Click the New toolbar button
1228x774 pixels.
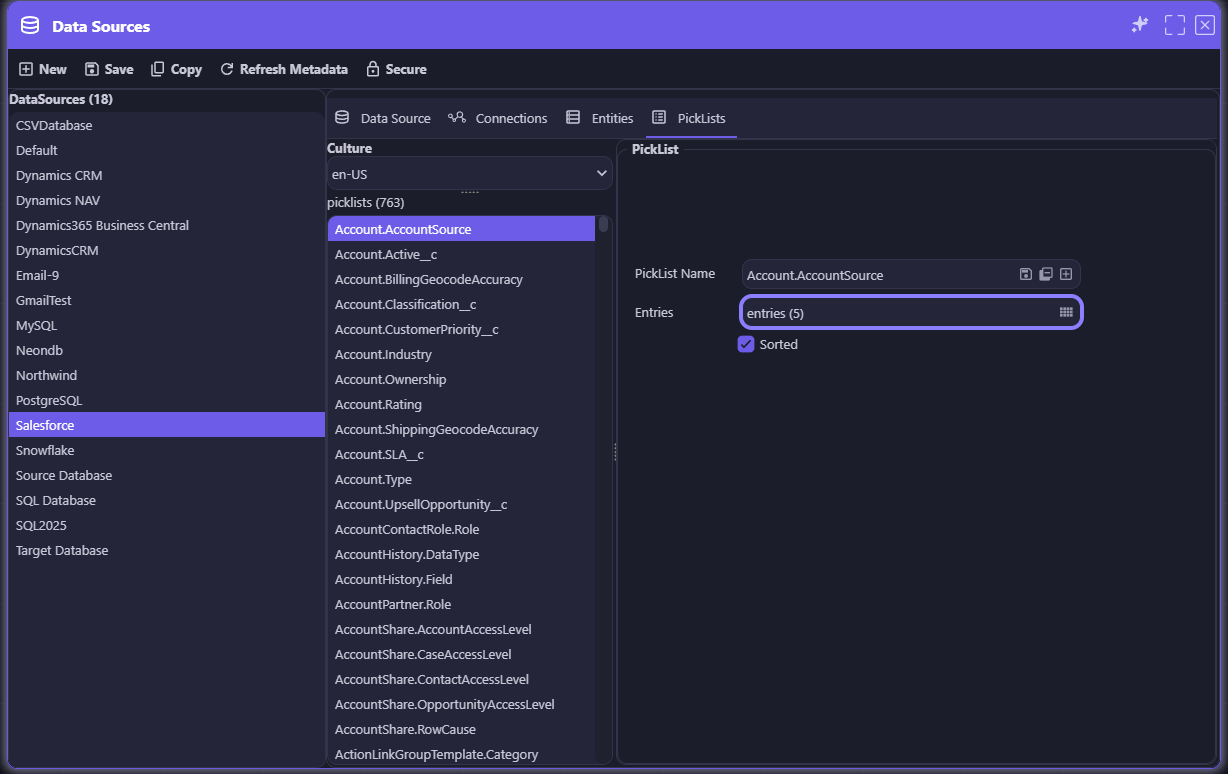(43, 69)
